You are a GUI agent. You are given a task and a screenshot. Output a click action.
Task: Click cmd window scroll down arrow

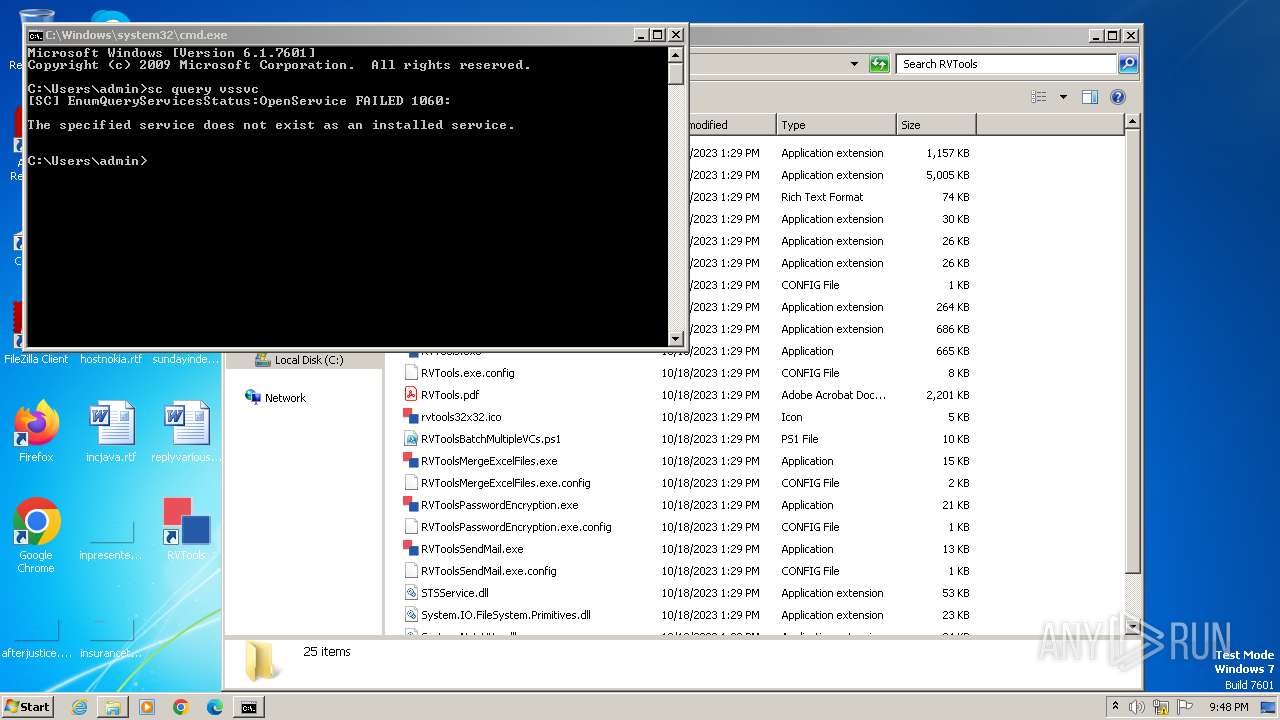pos(676,338)
